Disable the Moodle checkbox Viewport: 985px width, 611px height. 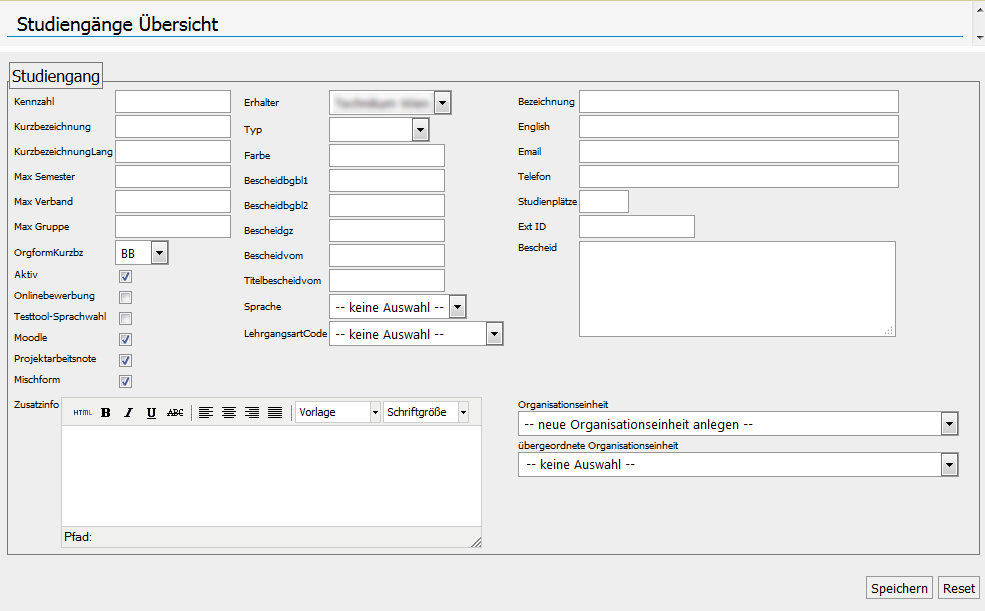click(x=126, y=339)
